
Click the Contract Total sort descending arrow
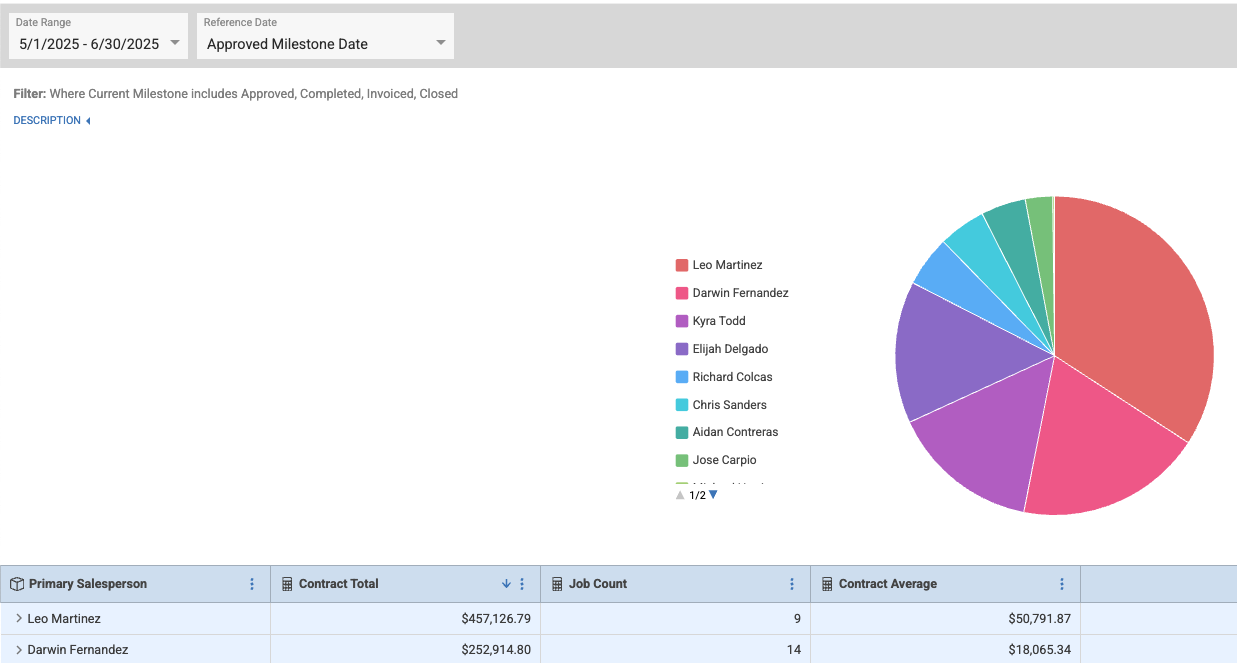click(x=506, y=584)
